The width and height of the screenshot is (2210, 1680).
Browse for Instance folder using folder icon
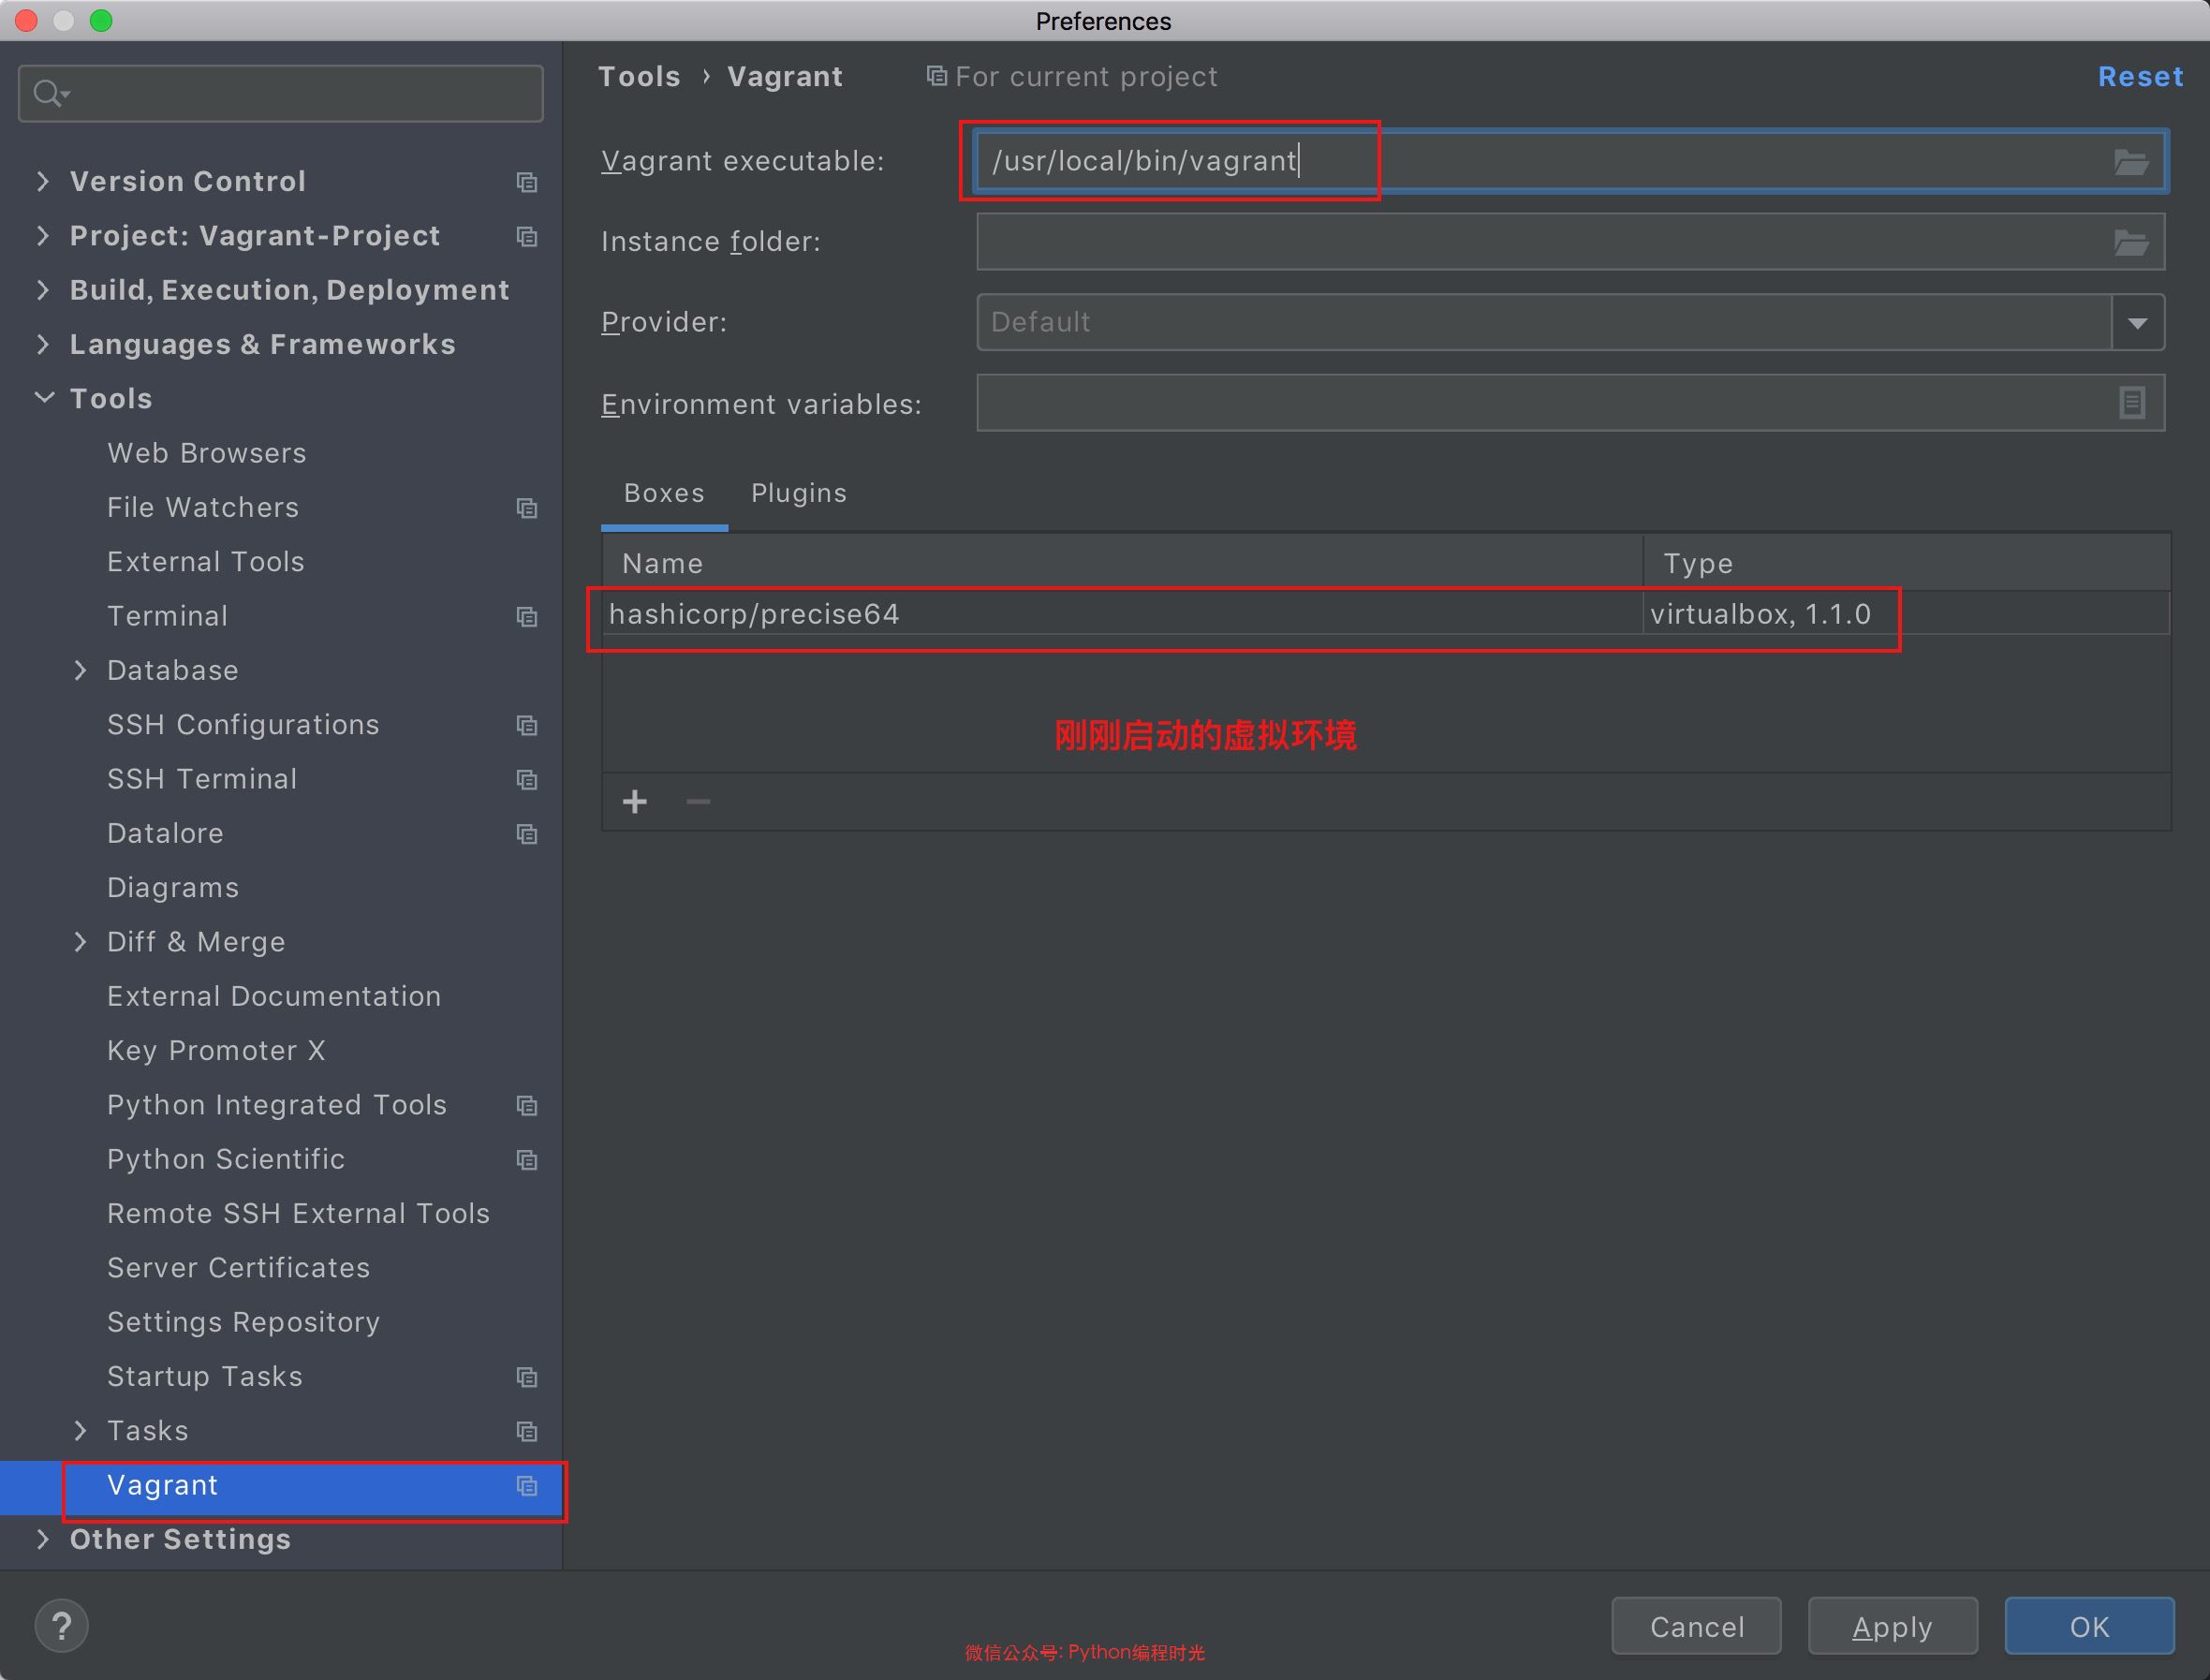point(2130,242)
